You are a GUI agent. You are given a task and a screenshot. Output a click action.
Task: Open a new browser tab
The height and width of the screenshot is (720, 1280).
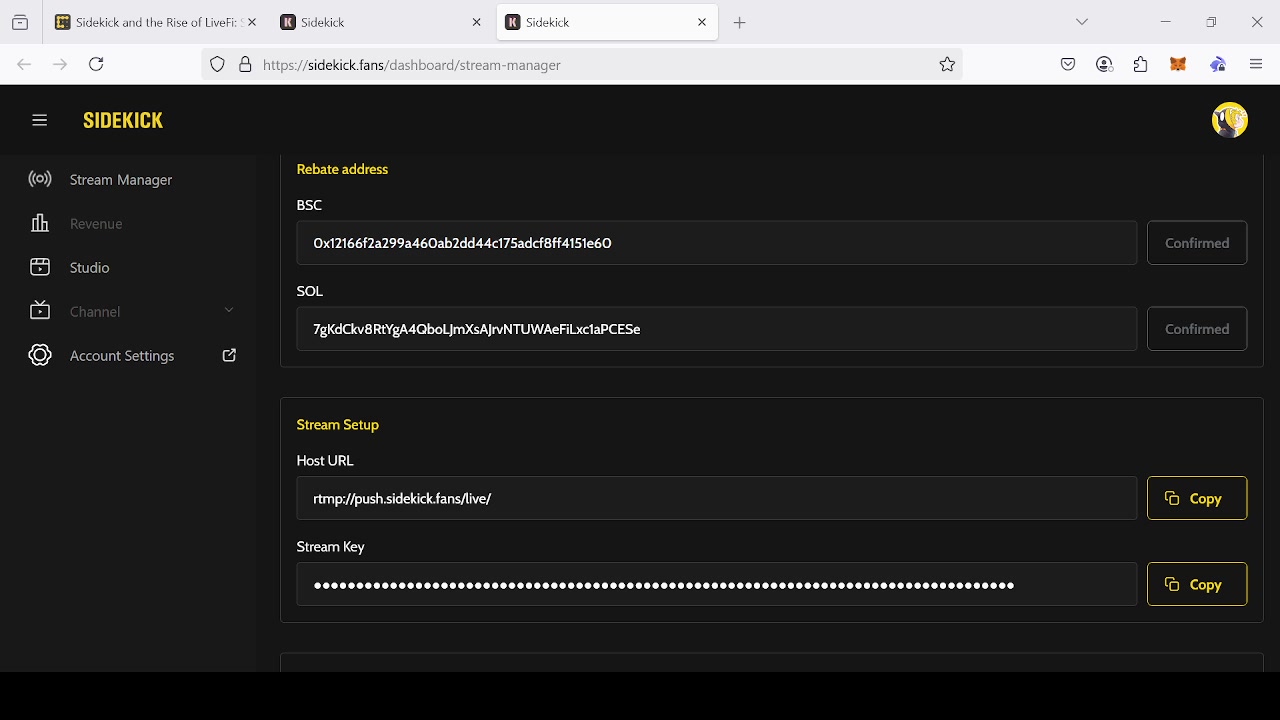coord(740,23)
